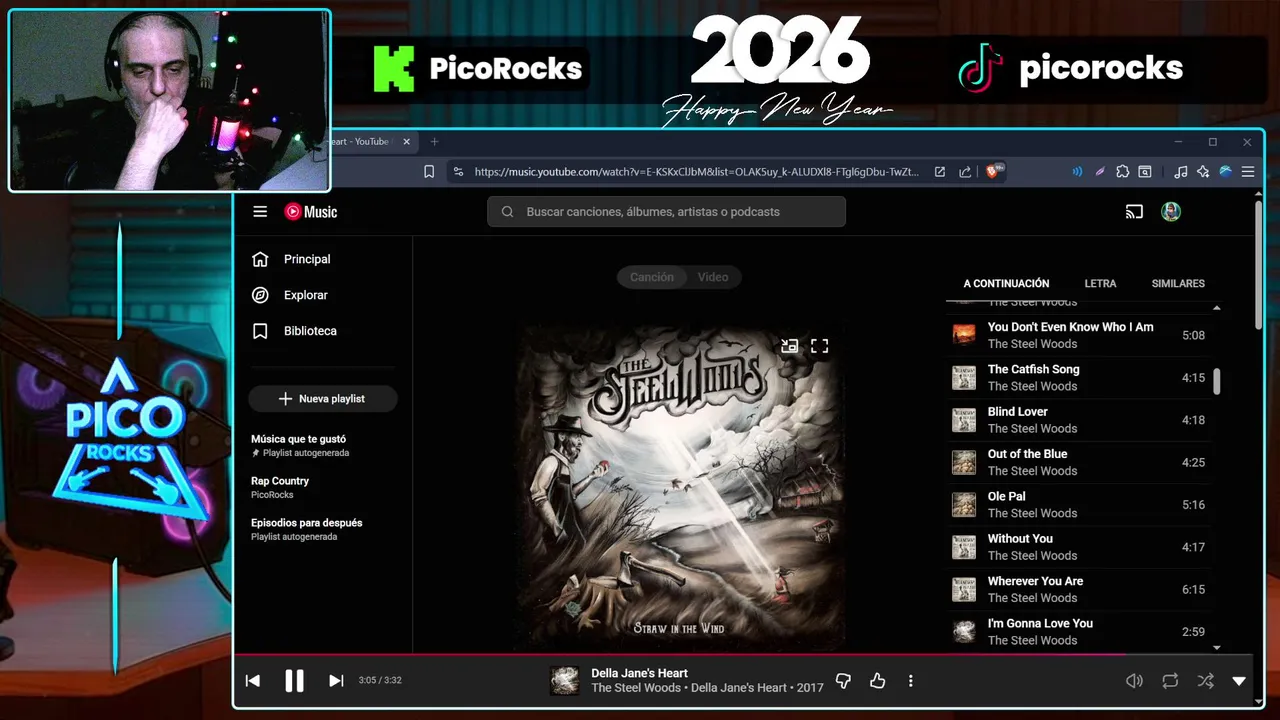This screenshot has width=1280, height=720.
Task: Click the page vertical scrollbar
Action: point(1258,266)
